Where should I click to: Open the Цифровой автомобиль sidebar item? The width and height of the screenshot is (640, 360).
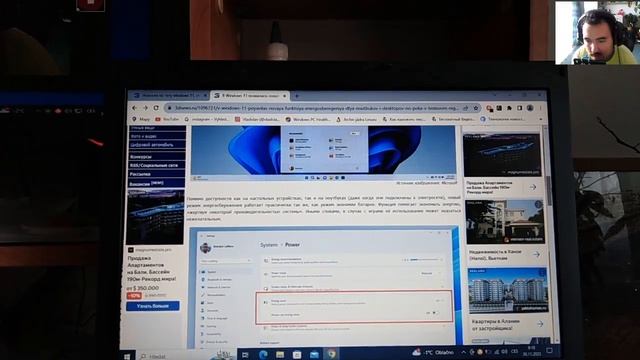tap(157, 145)
